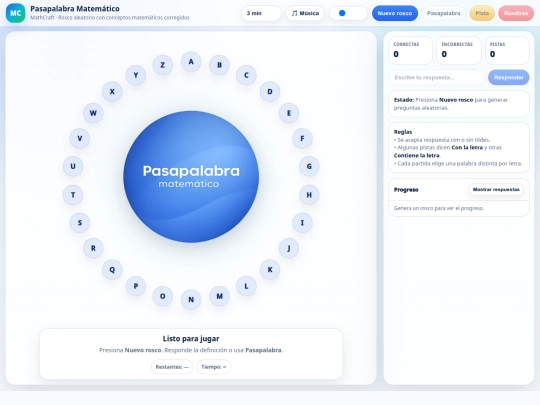Select letter Q on the rosco
The width and height of the screenshot is (540, 405).
tap(112, 270)
